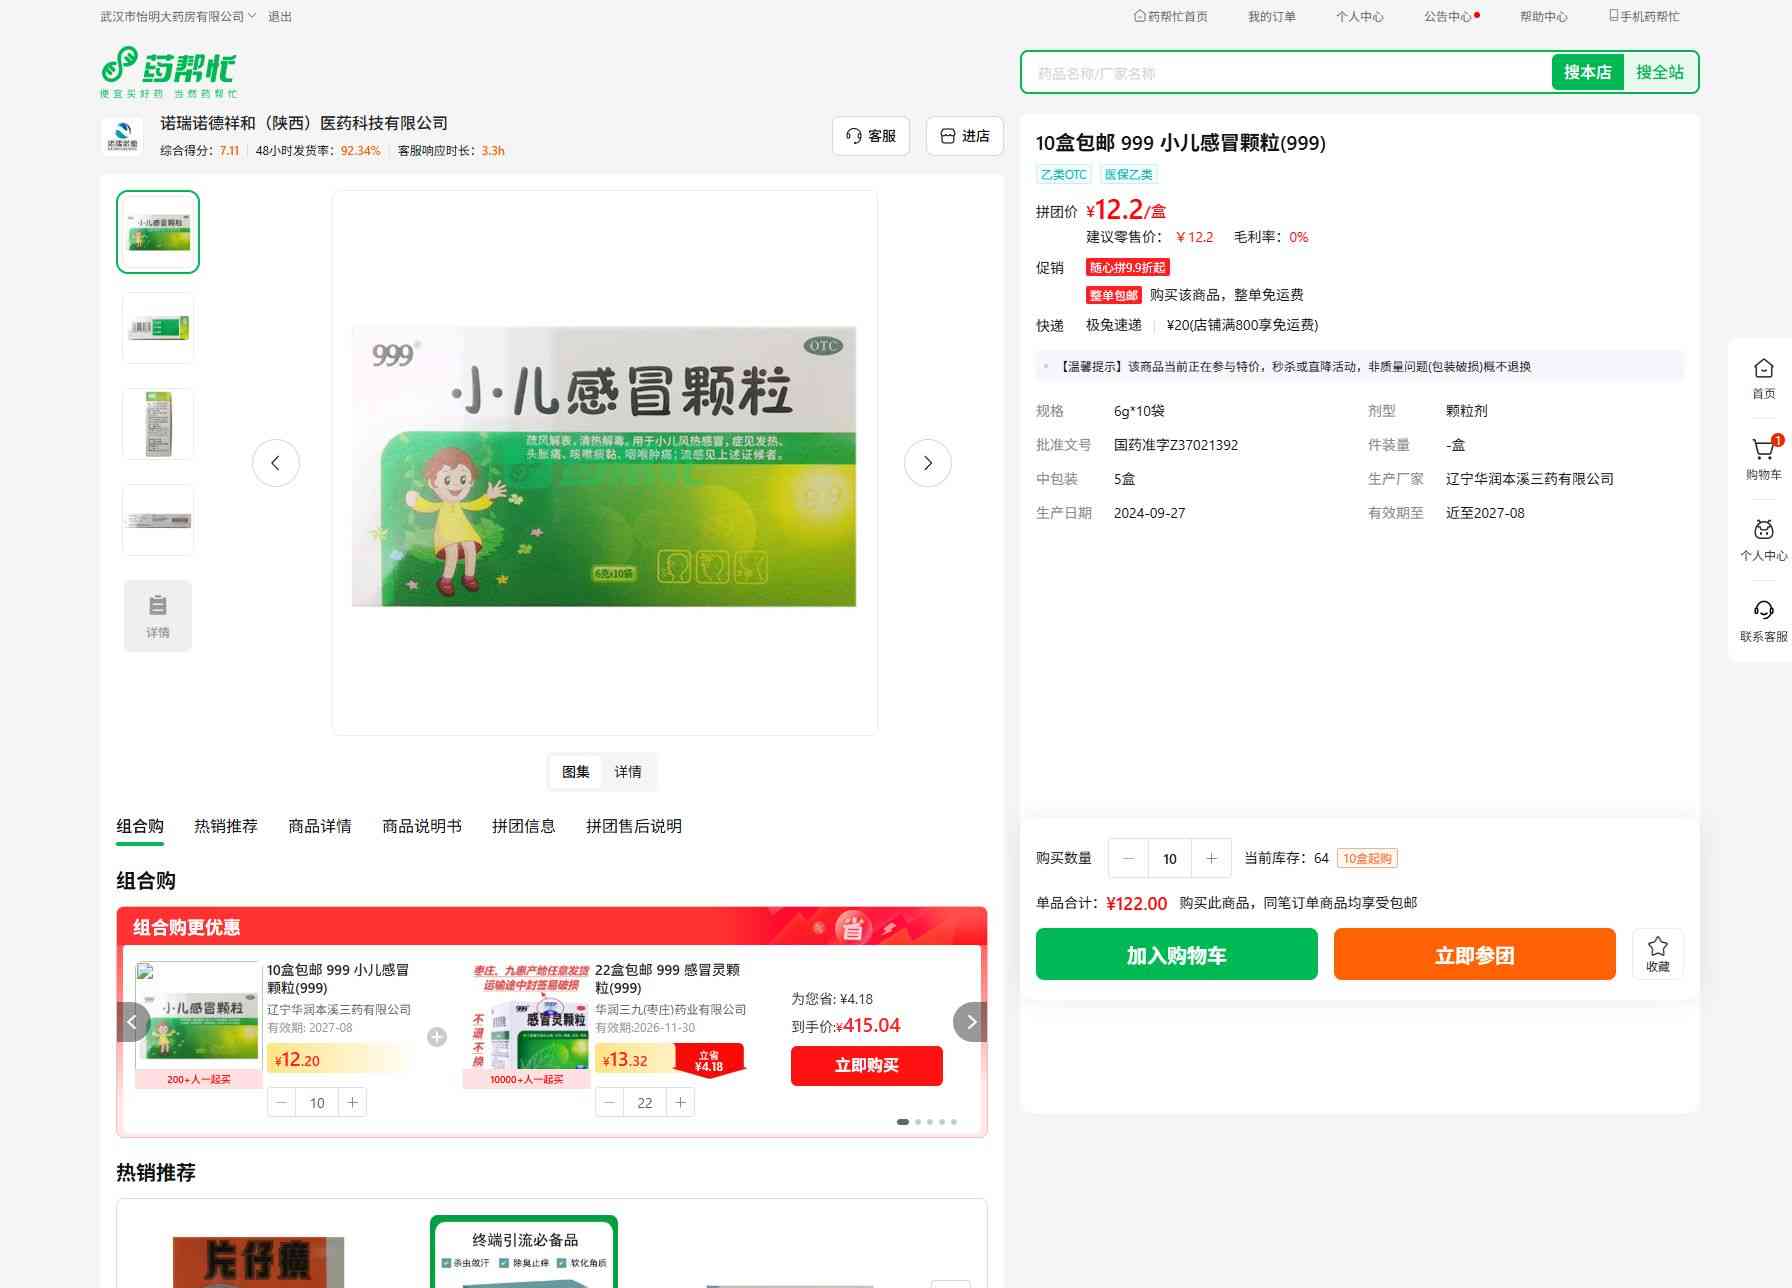Decrease purchase quantity with minus button
1792x1288 pixels.
click(x=1129, y=859)
